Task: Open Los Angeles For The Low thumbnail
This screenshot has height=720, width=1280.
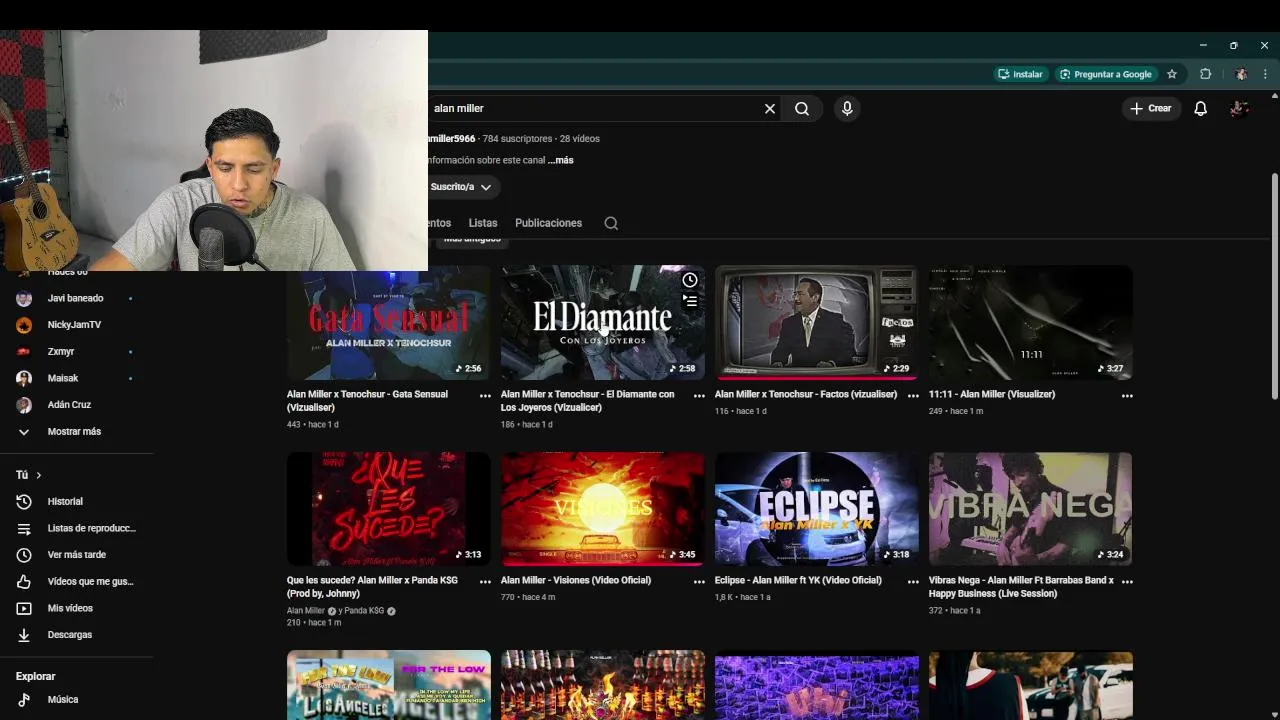Action: (389, 686)
